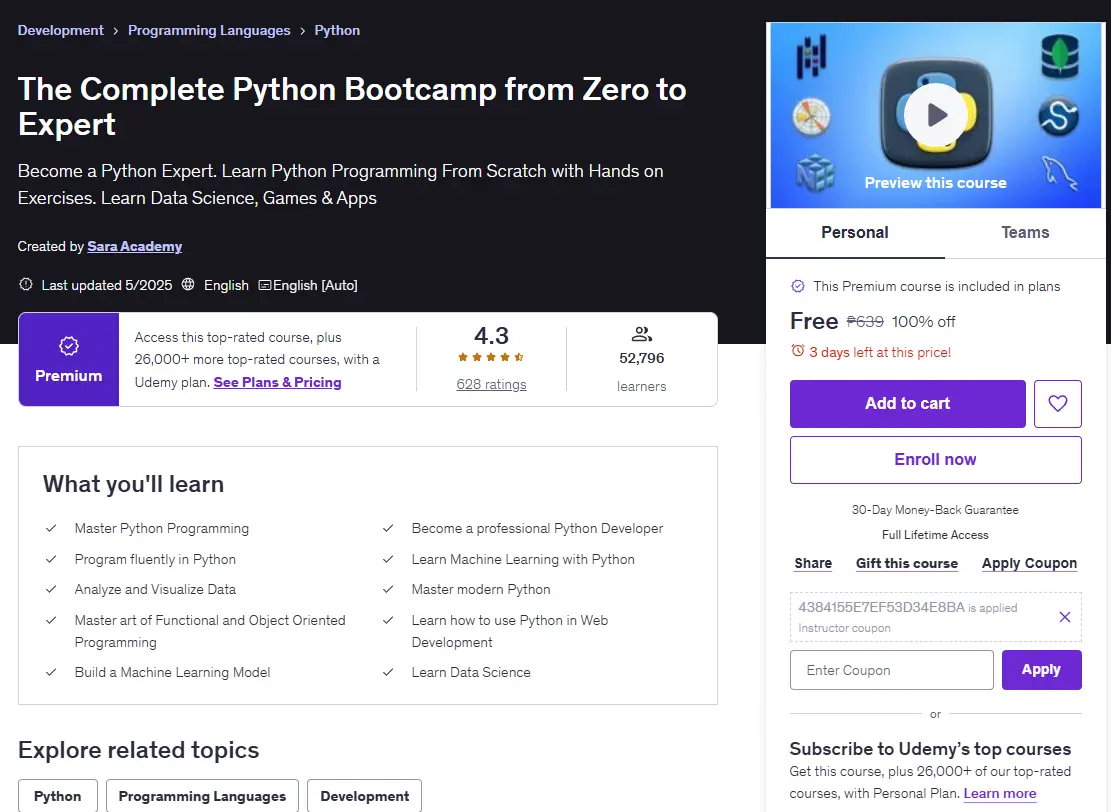1111x812 pixels.
Task: Click the Premium course included check icon
Action: point(798,286)
